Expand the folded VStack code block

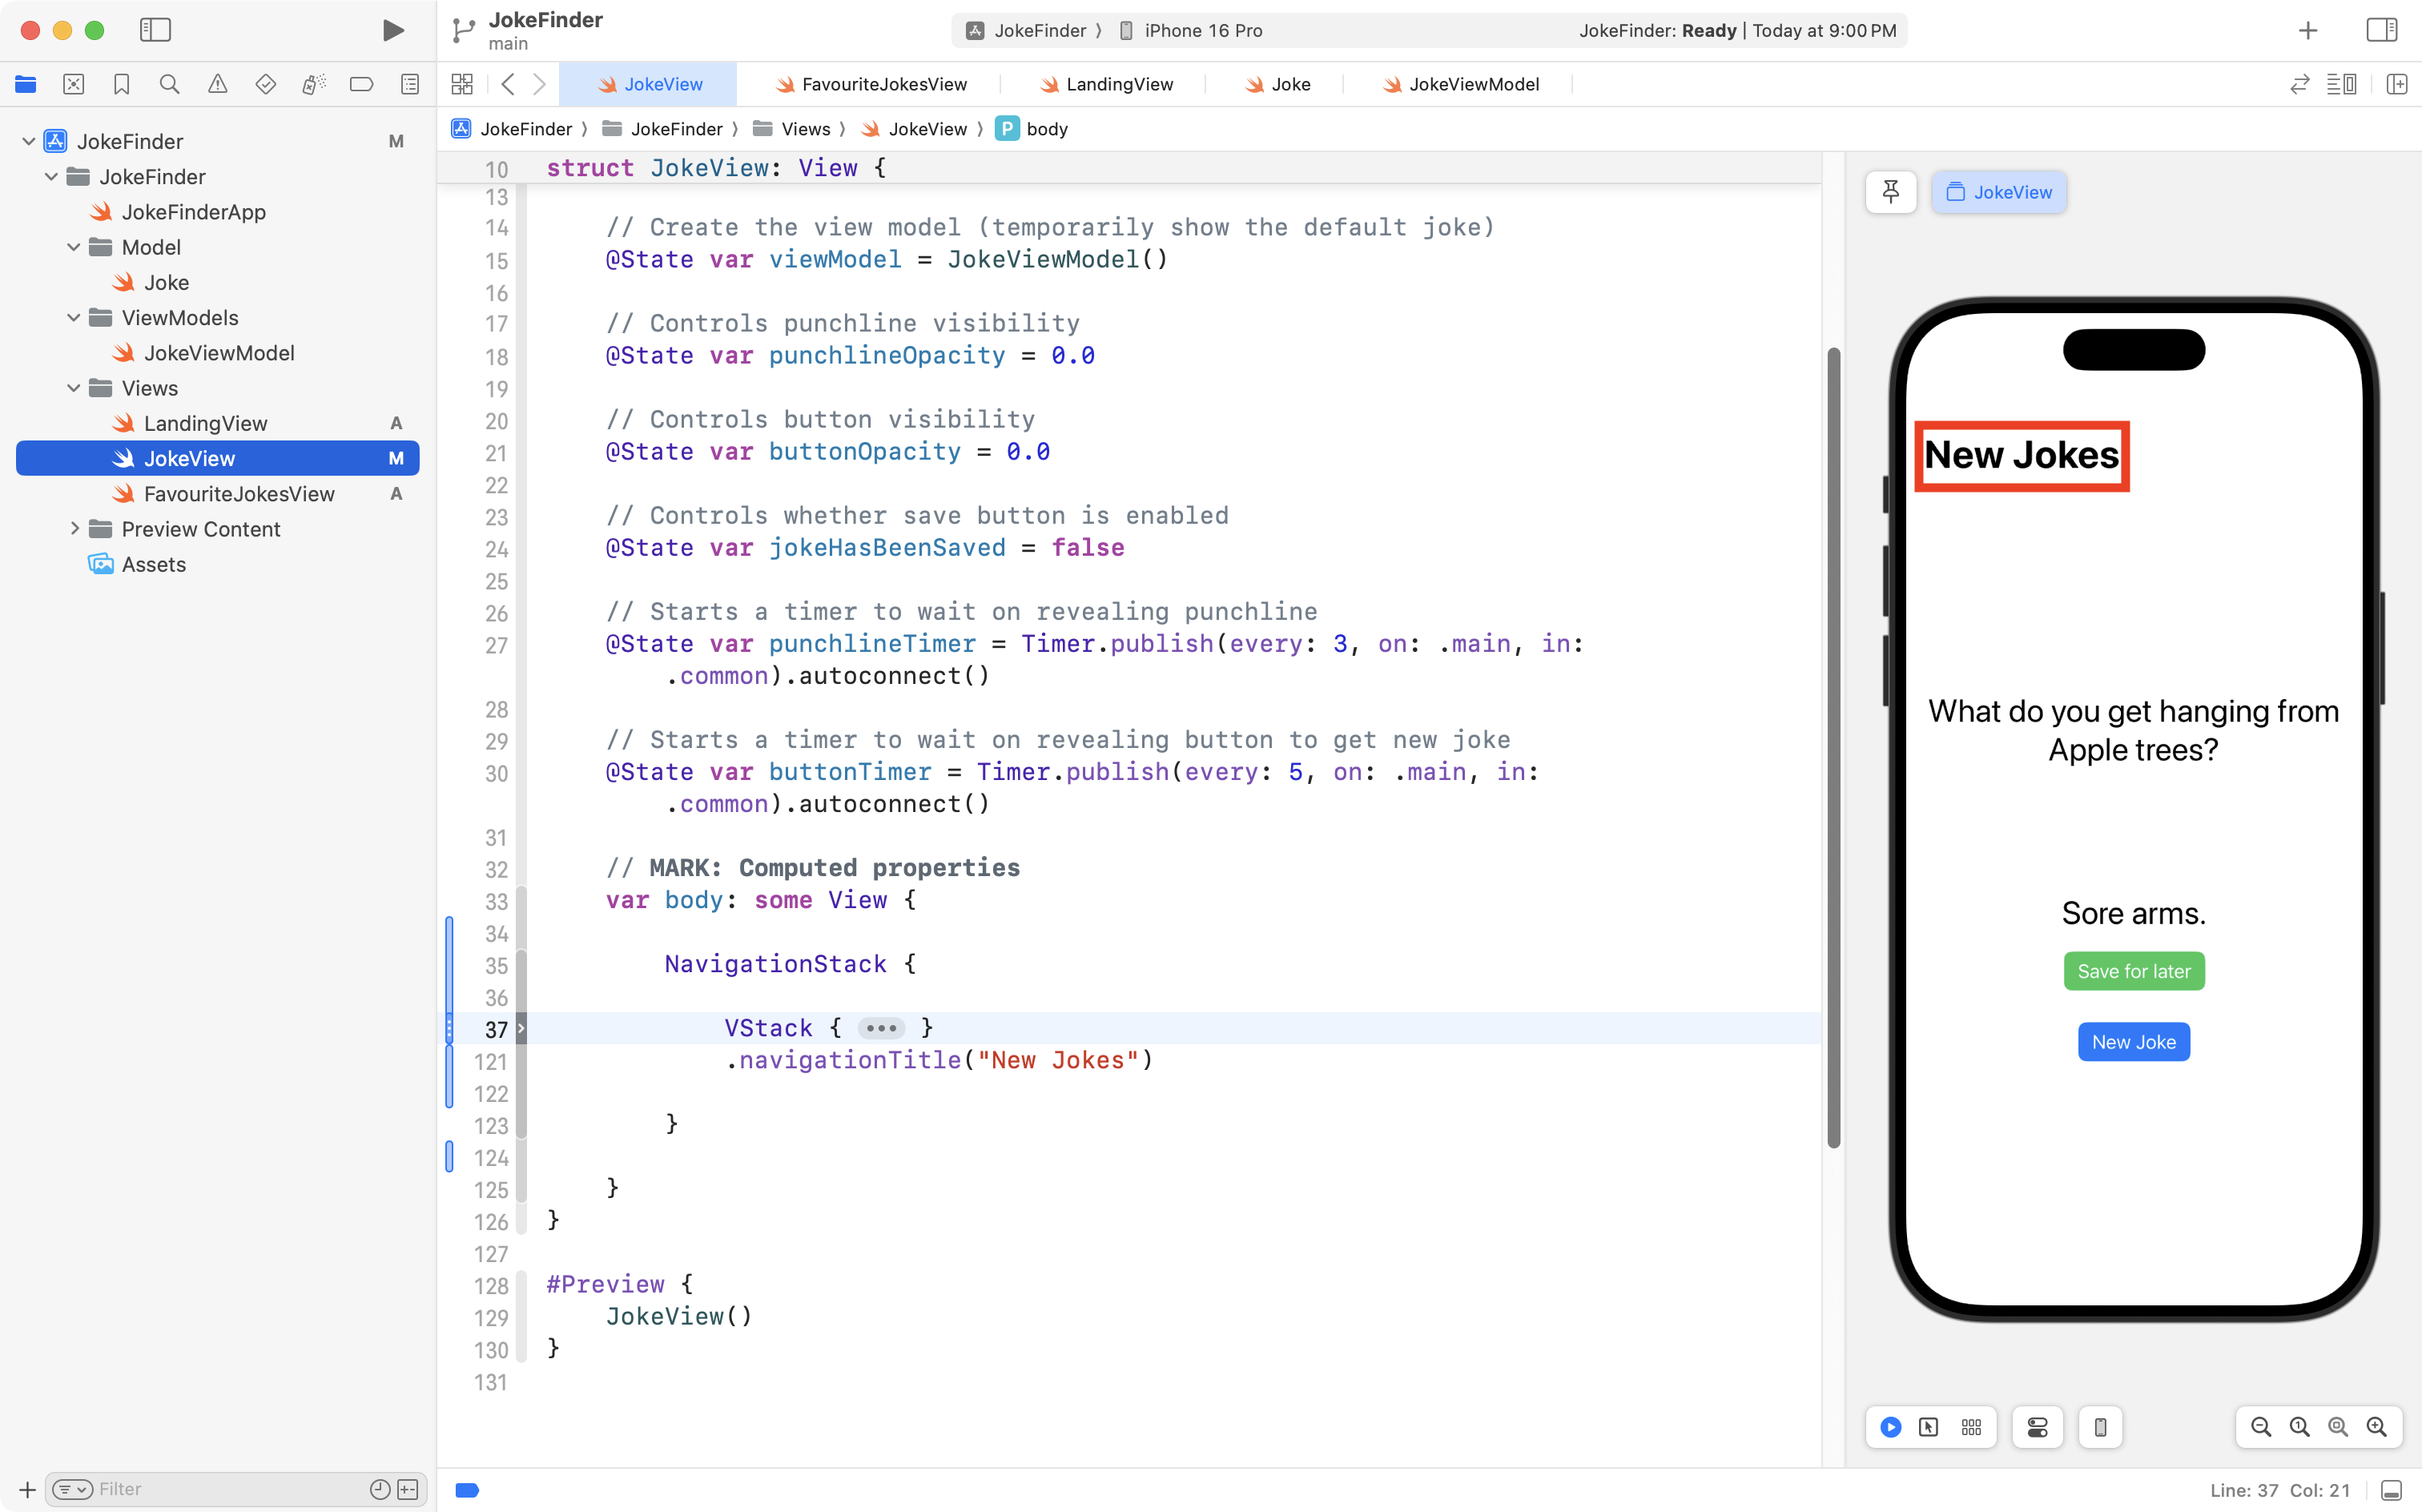click(x=880, y=1028)
